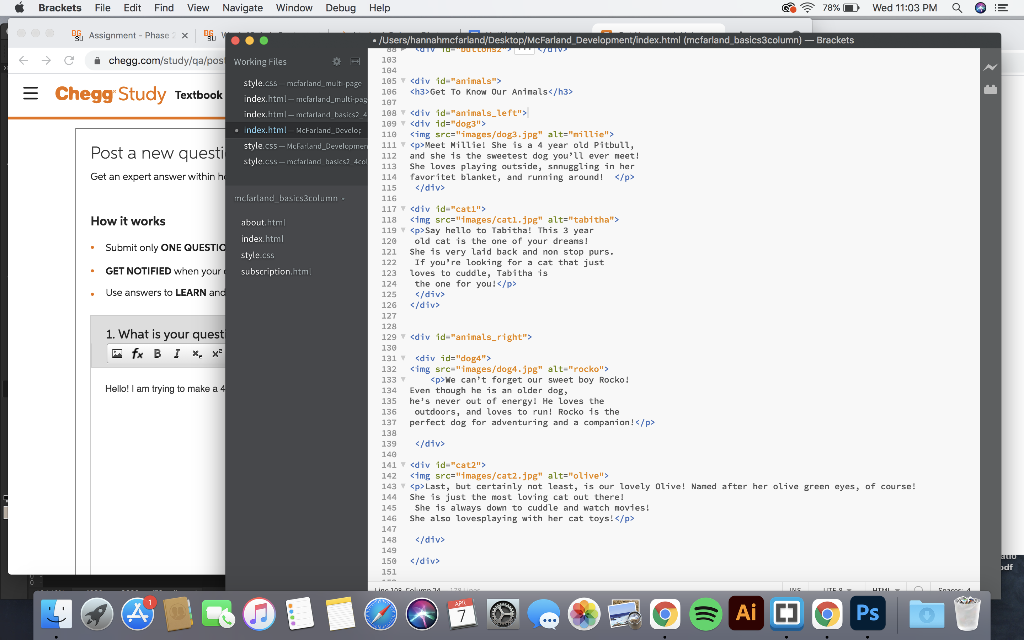
Task: Open the Extension Manager icon in Brackets
Action: pos(991,89)
